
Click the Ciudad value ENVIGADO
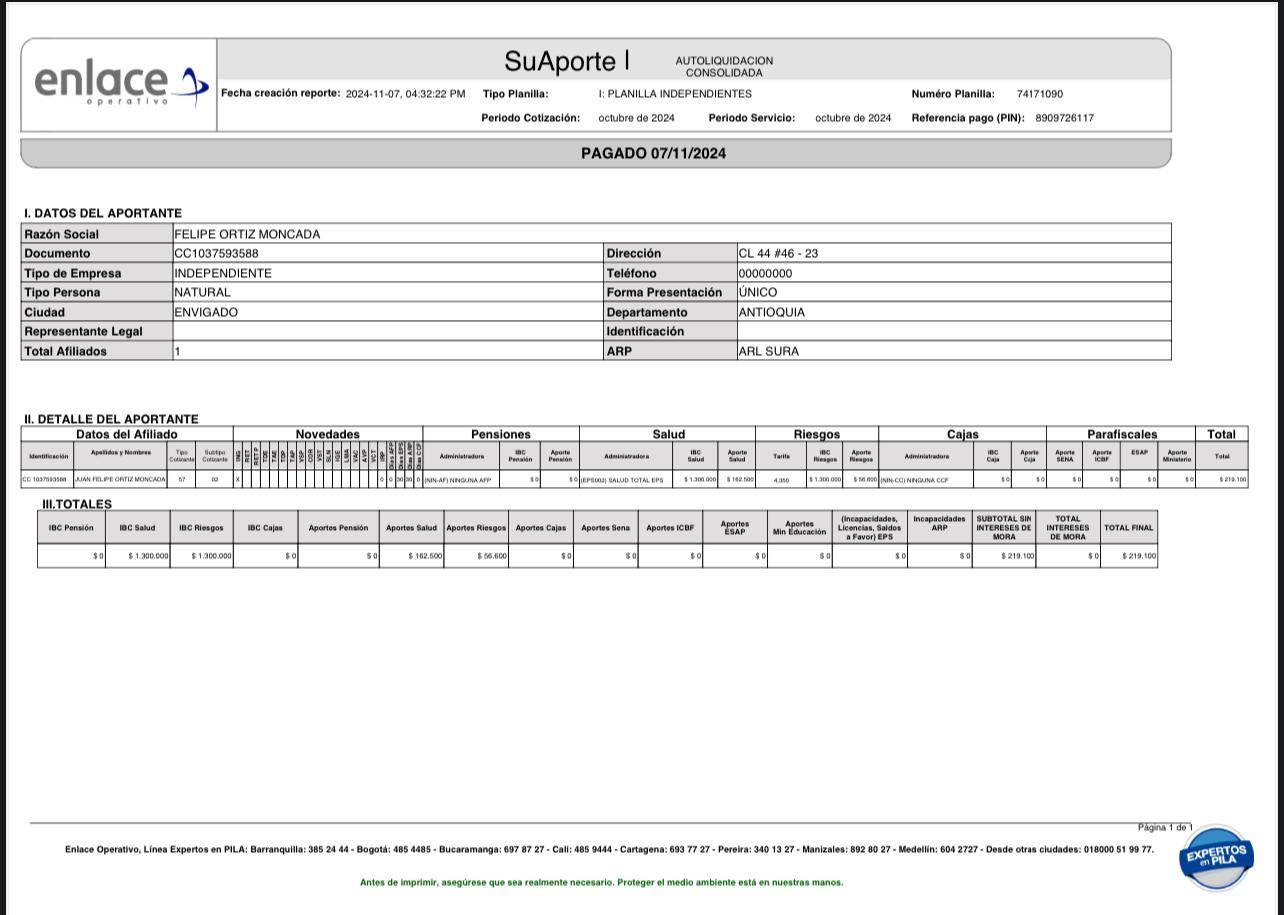click(206, 312)
